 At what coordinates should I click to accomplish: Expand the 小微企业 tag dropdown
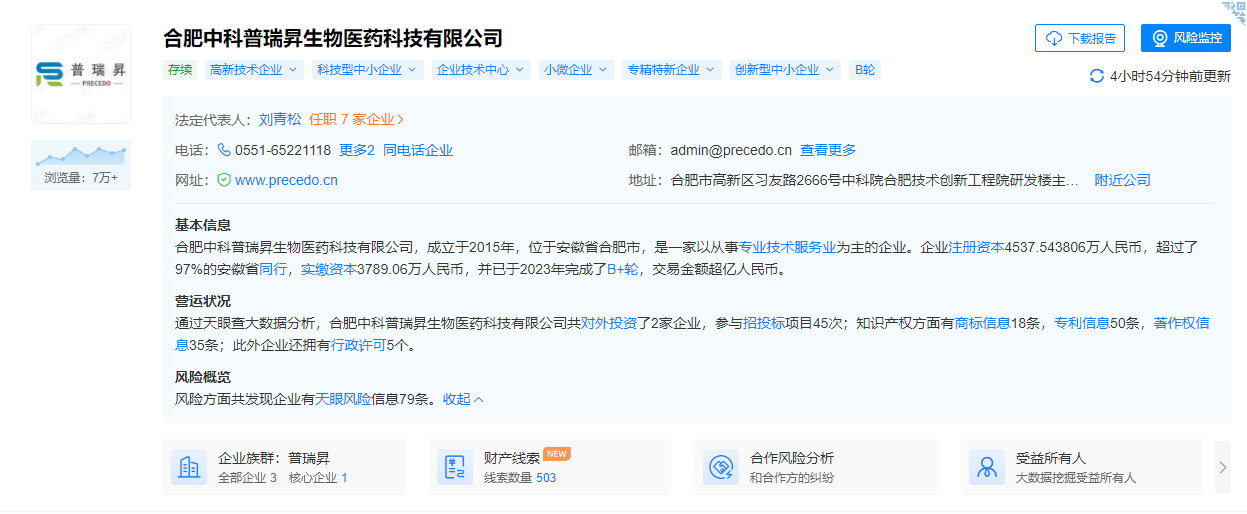click(x=576, y=70)
